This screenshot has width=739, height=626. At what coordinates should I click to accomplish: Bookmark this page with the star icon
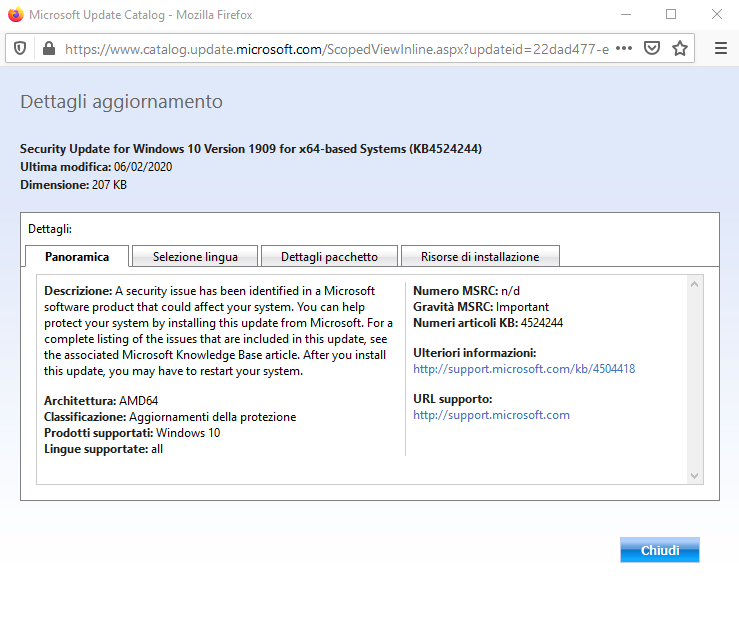(x=680, y=48)
